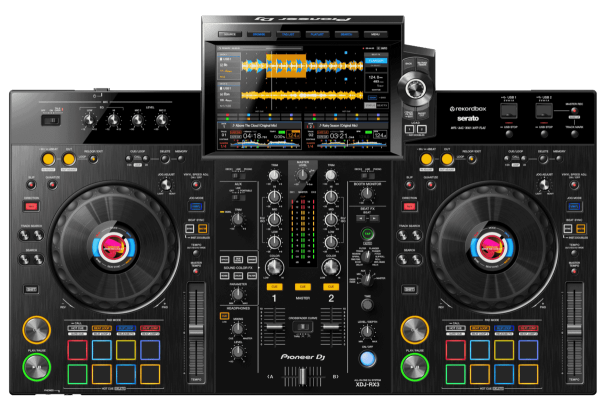Hit the purple performance pad on deck 1
600x407 pixels.
150,350
